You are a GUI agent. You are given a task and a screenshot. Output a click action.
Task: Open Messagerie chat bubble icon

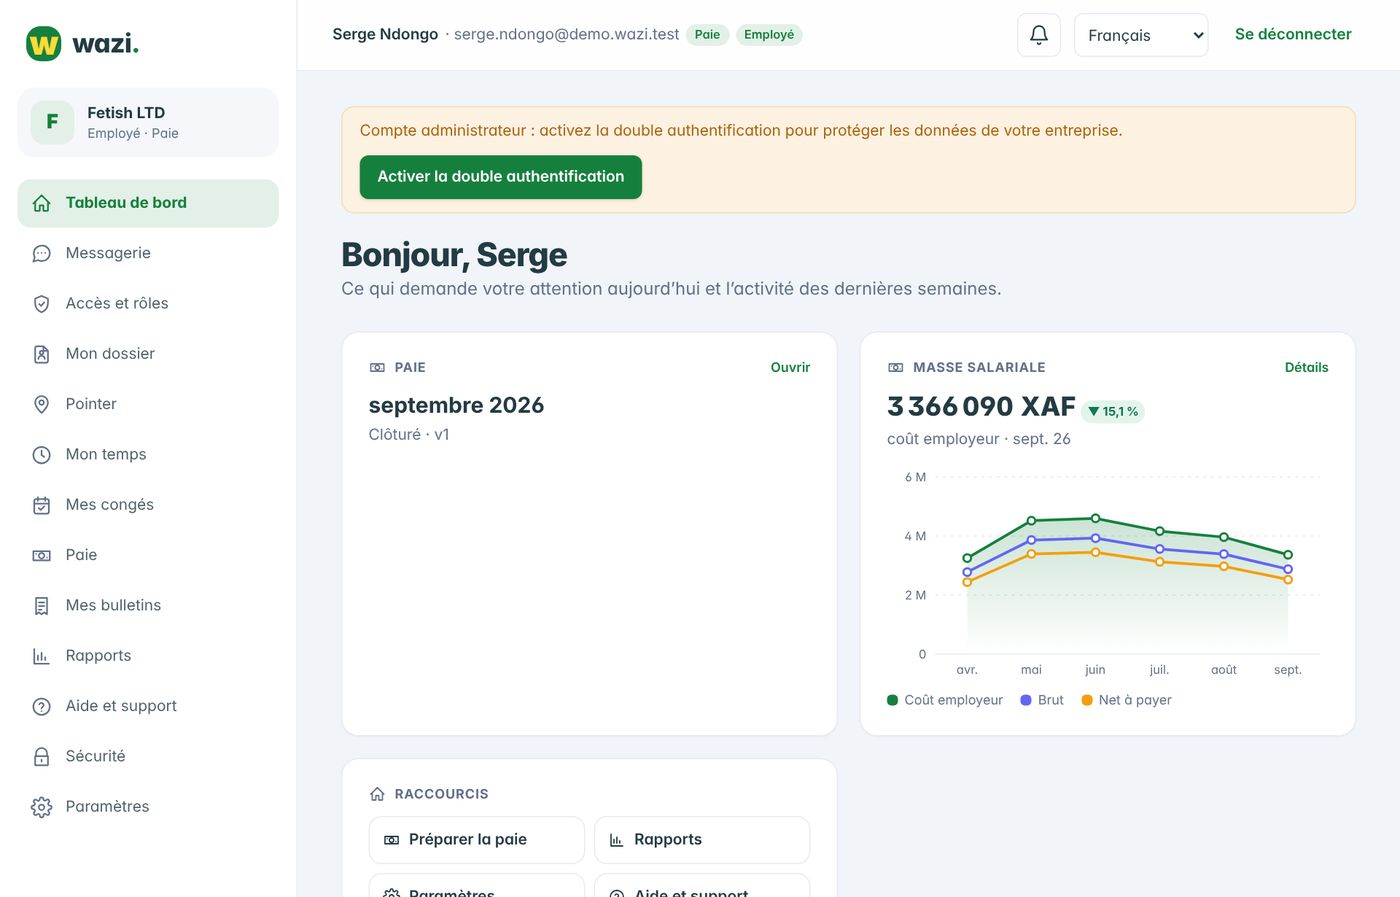(41, 253)
